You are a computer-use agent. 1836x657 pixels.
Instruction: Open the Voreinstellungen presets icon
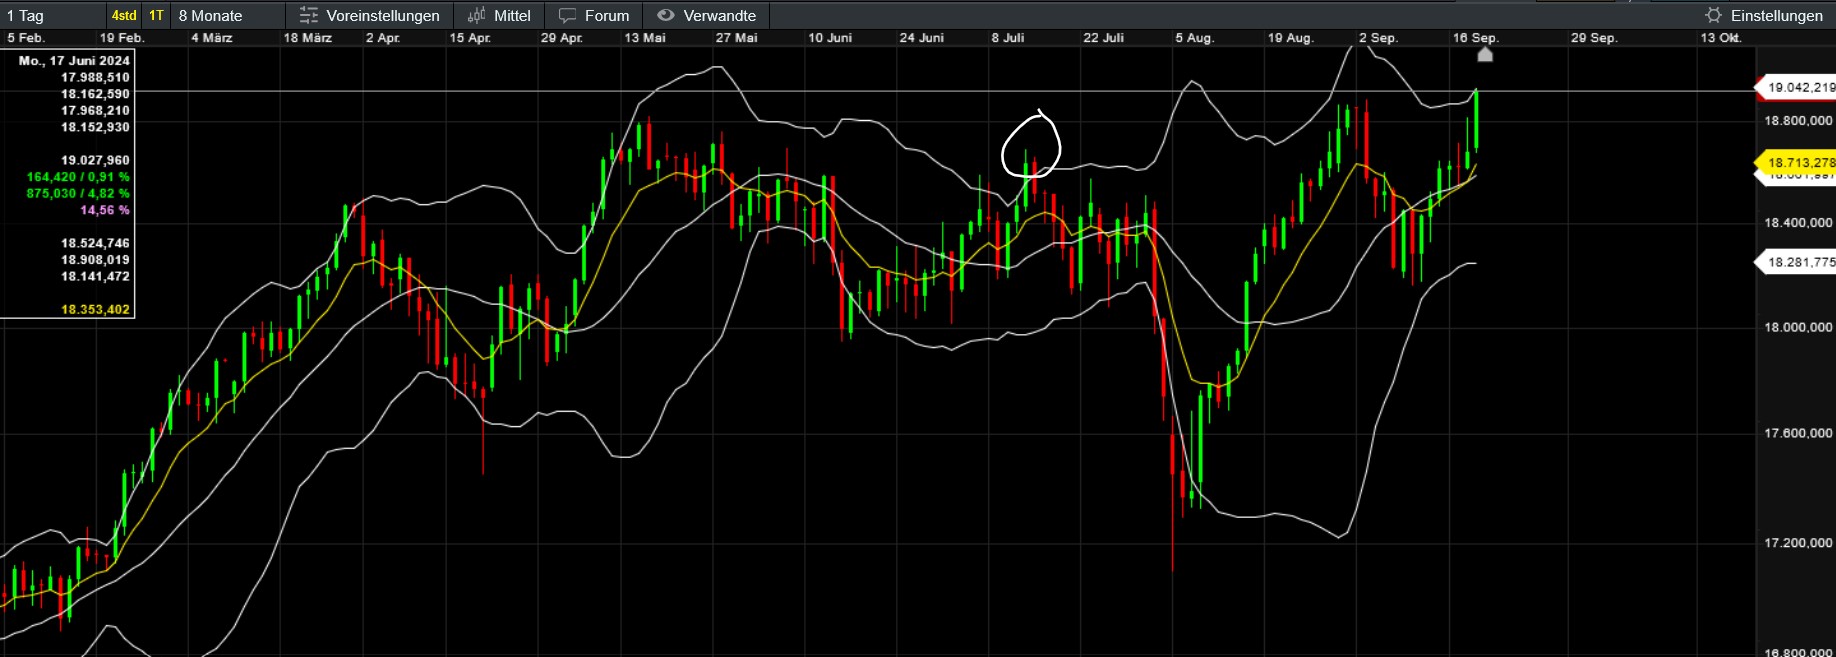tap(309, 15)
